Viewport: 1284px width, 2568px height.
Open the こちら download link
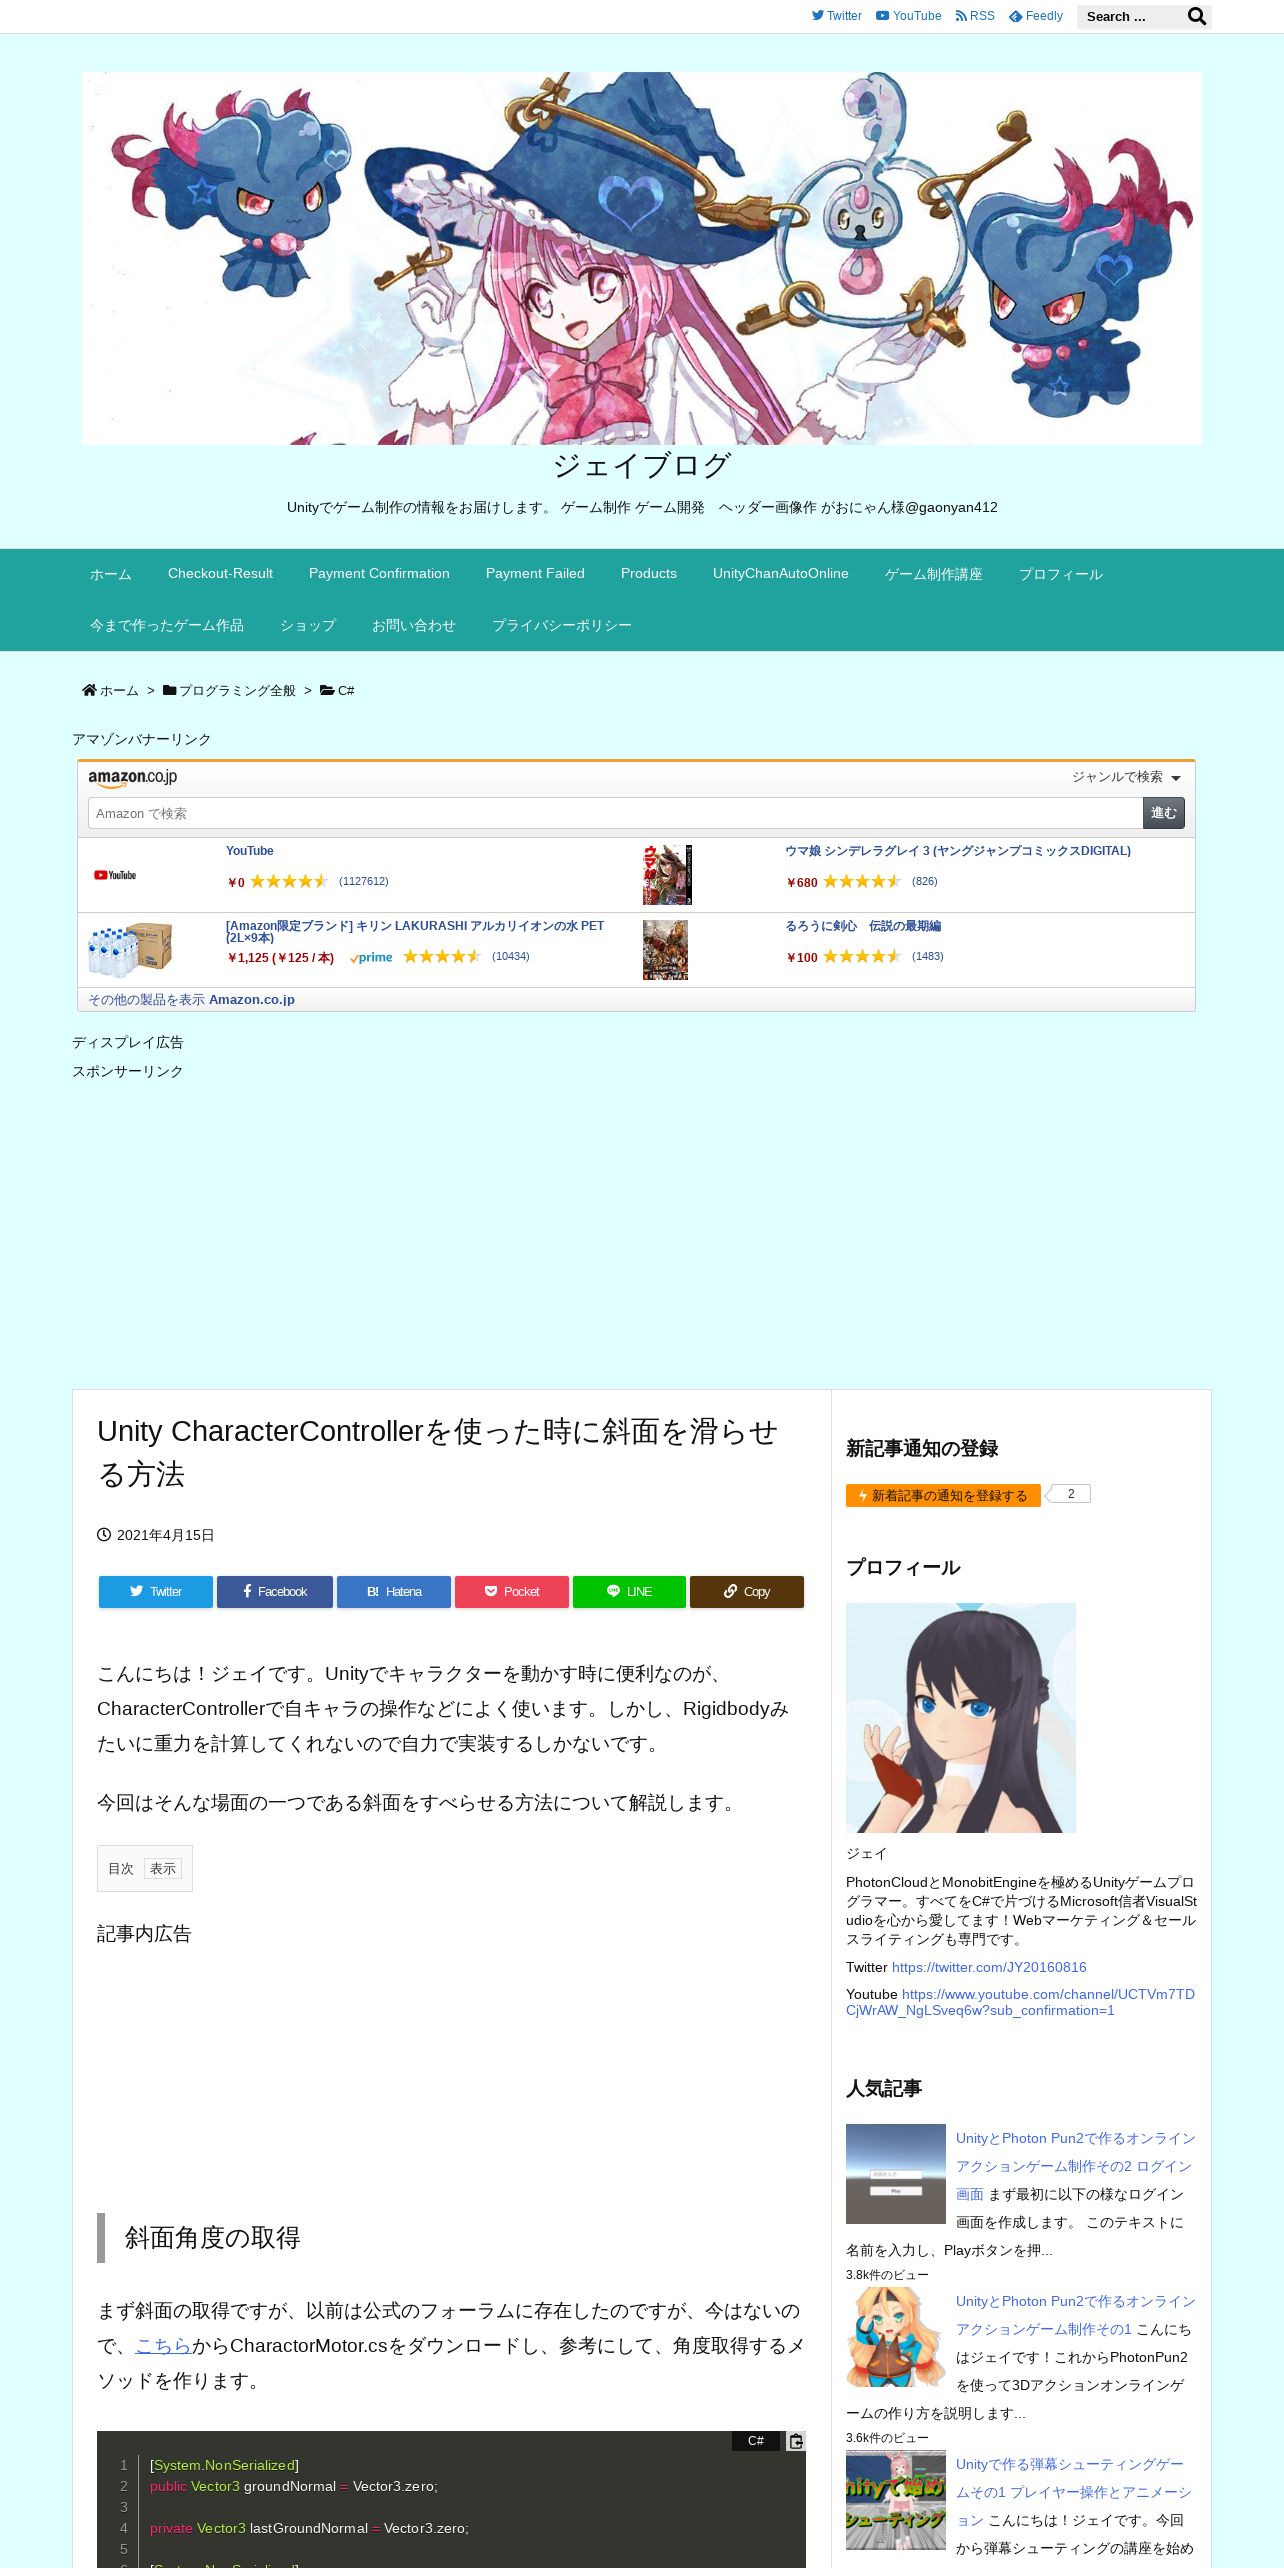[x=163, y=2346]
